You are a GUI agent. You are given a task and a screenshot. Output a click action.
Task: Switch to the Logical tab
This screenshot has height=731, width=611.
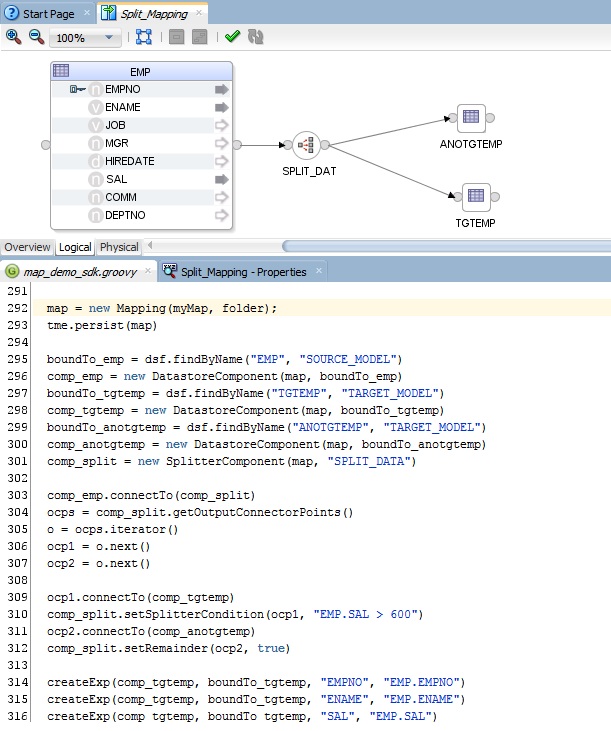[x=75, y=247]
